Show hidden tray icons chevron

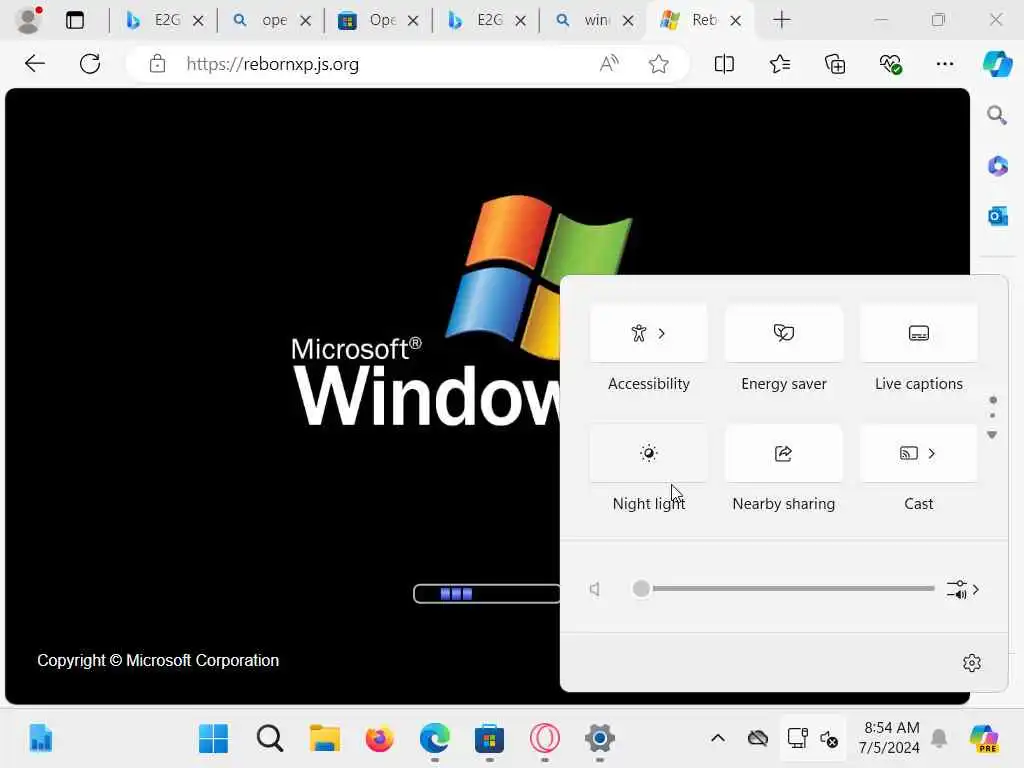718,739
